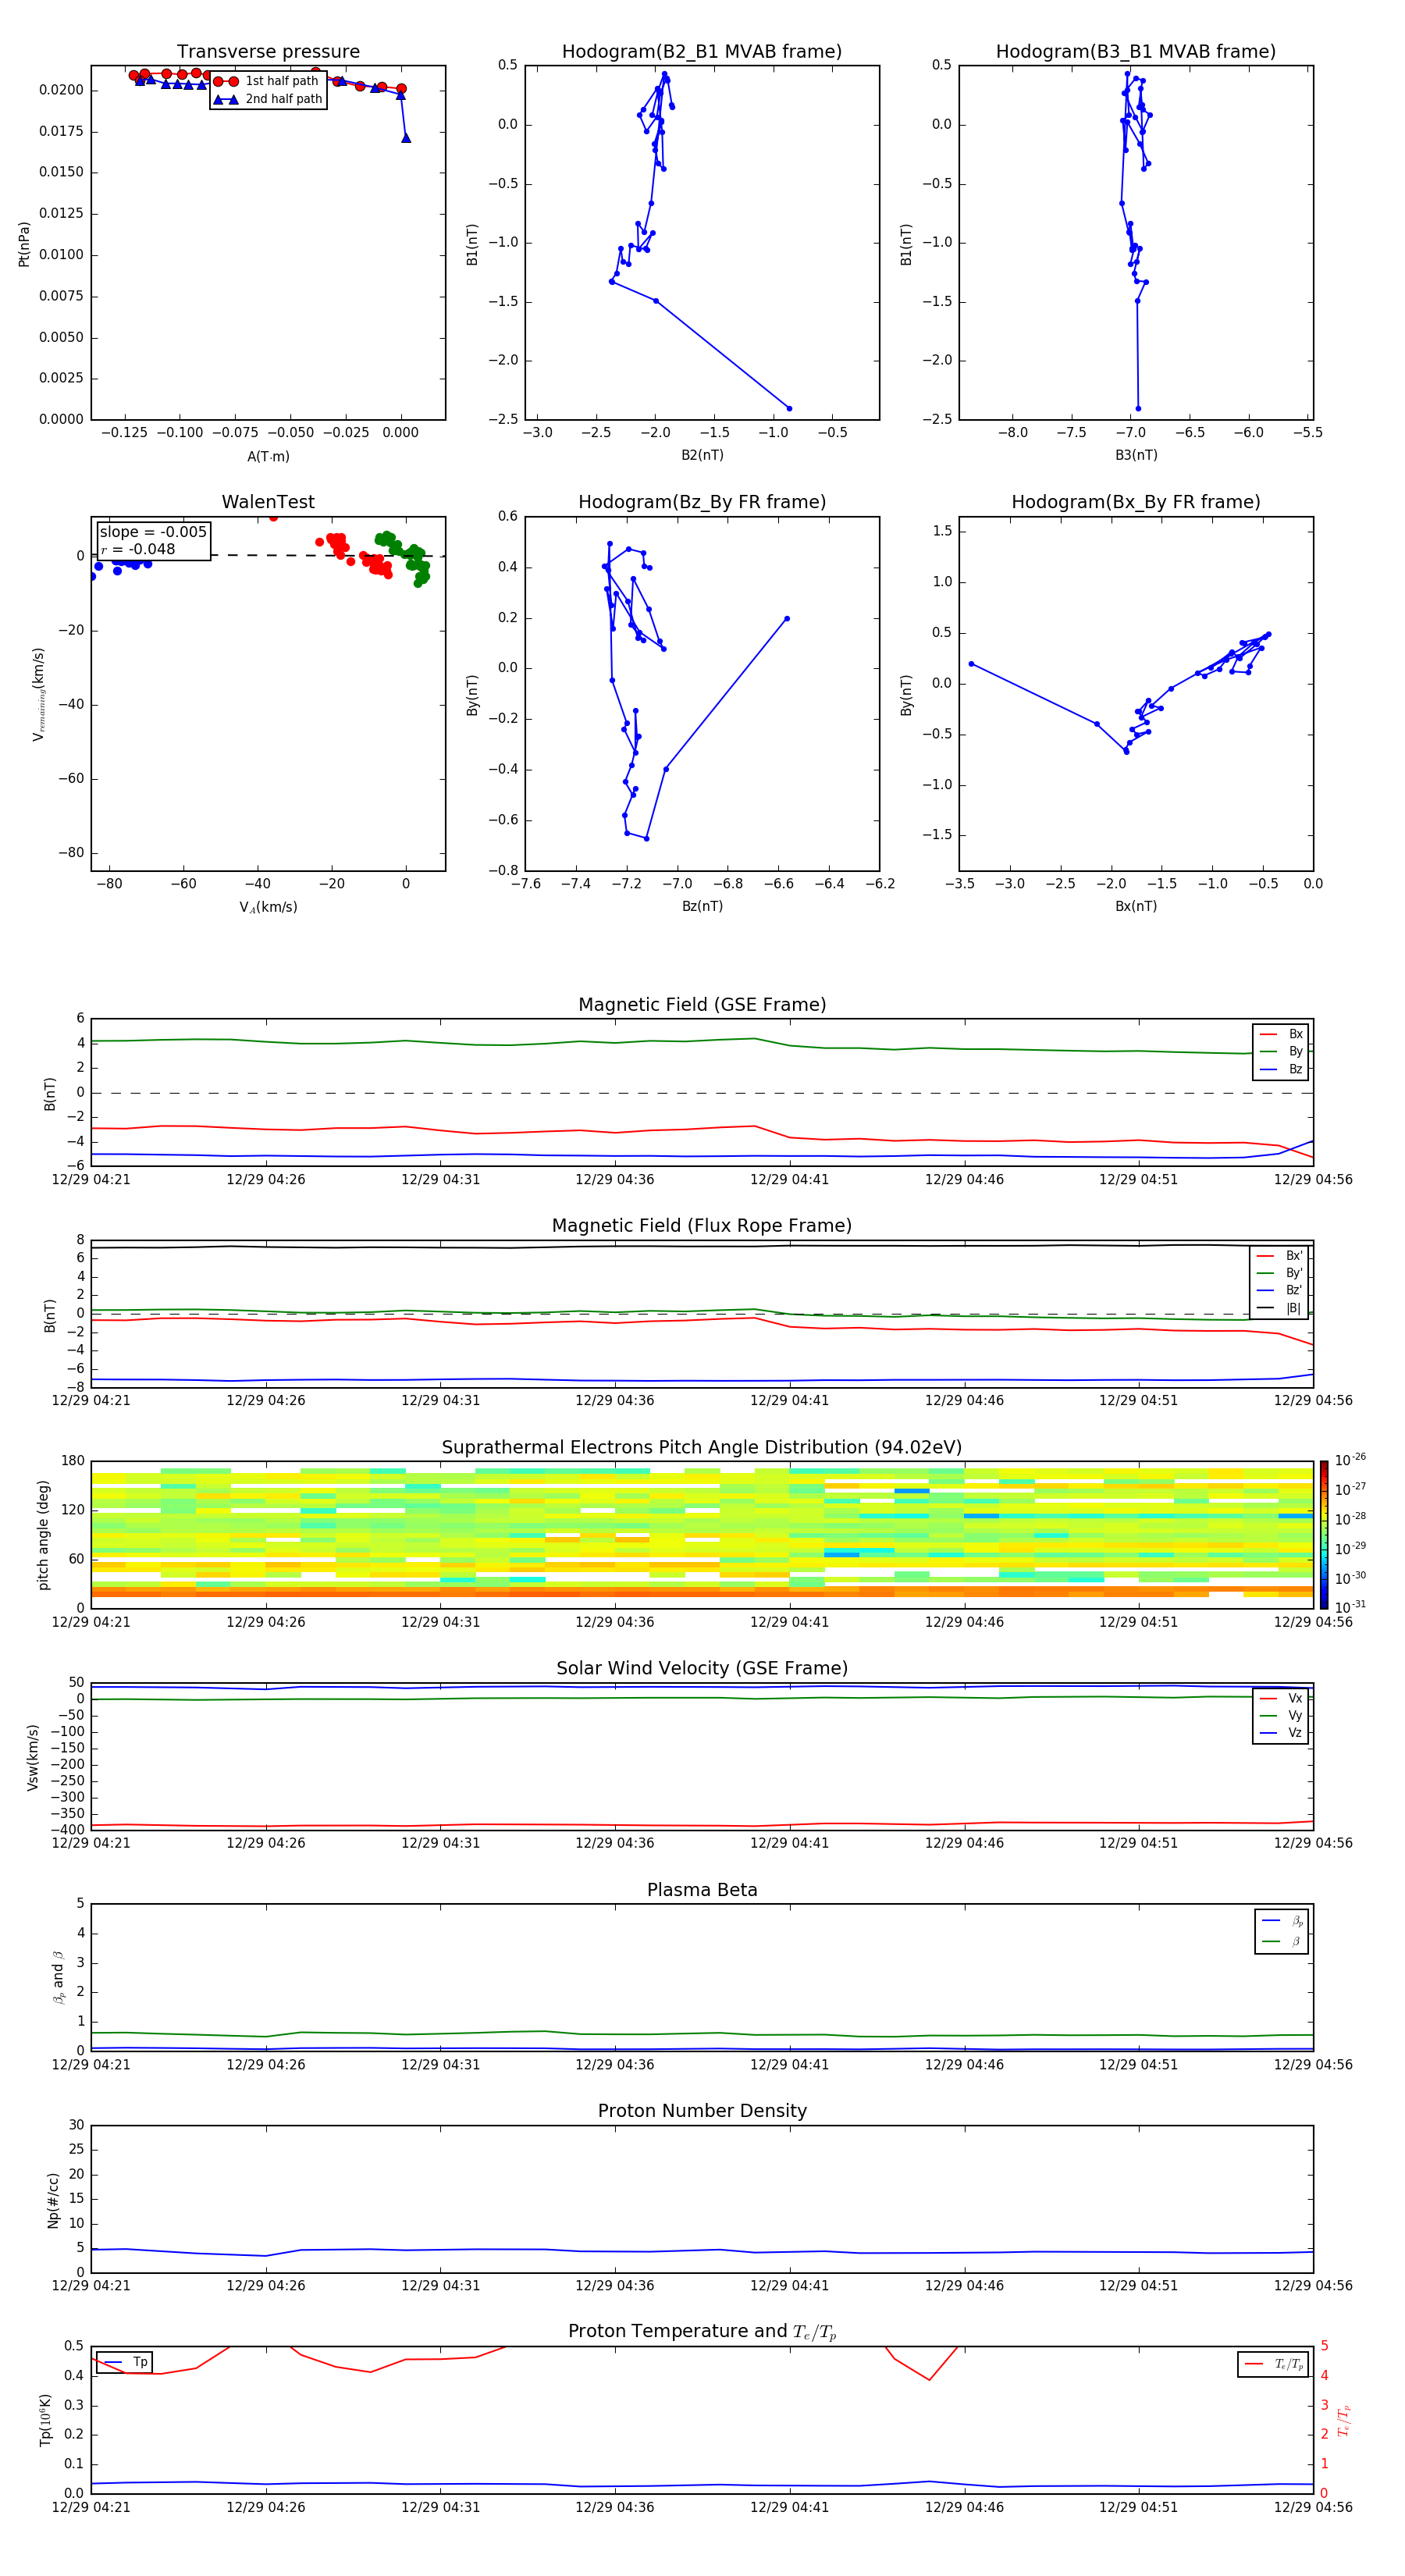Click '1st half path' legend entry

click(267, 81)
